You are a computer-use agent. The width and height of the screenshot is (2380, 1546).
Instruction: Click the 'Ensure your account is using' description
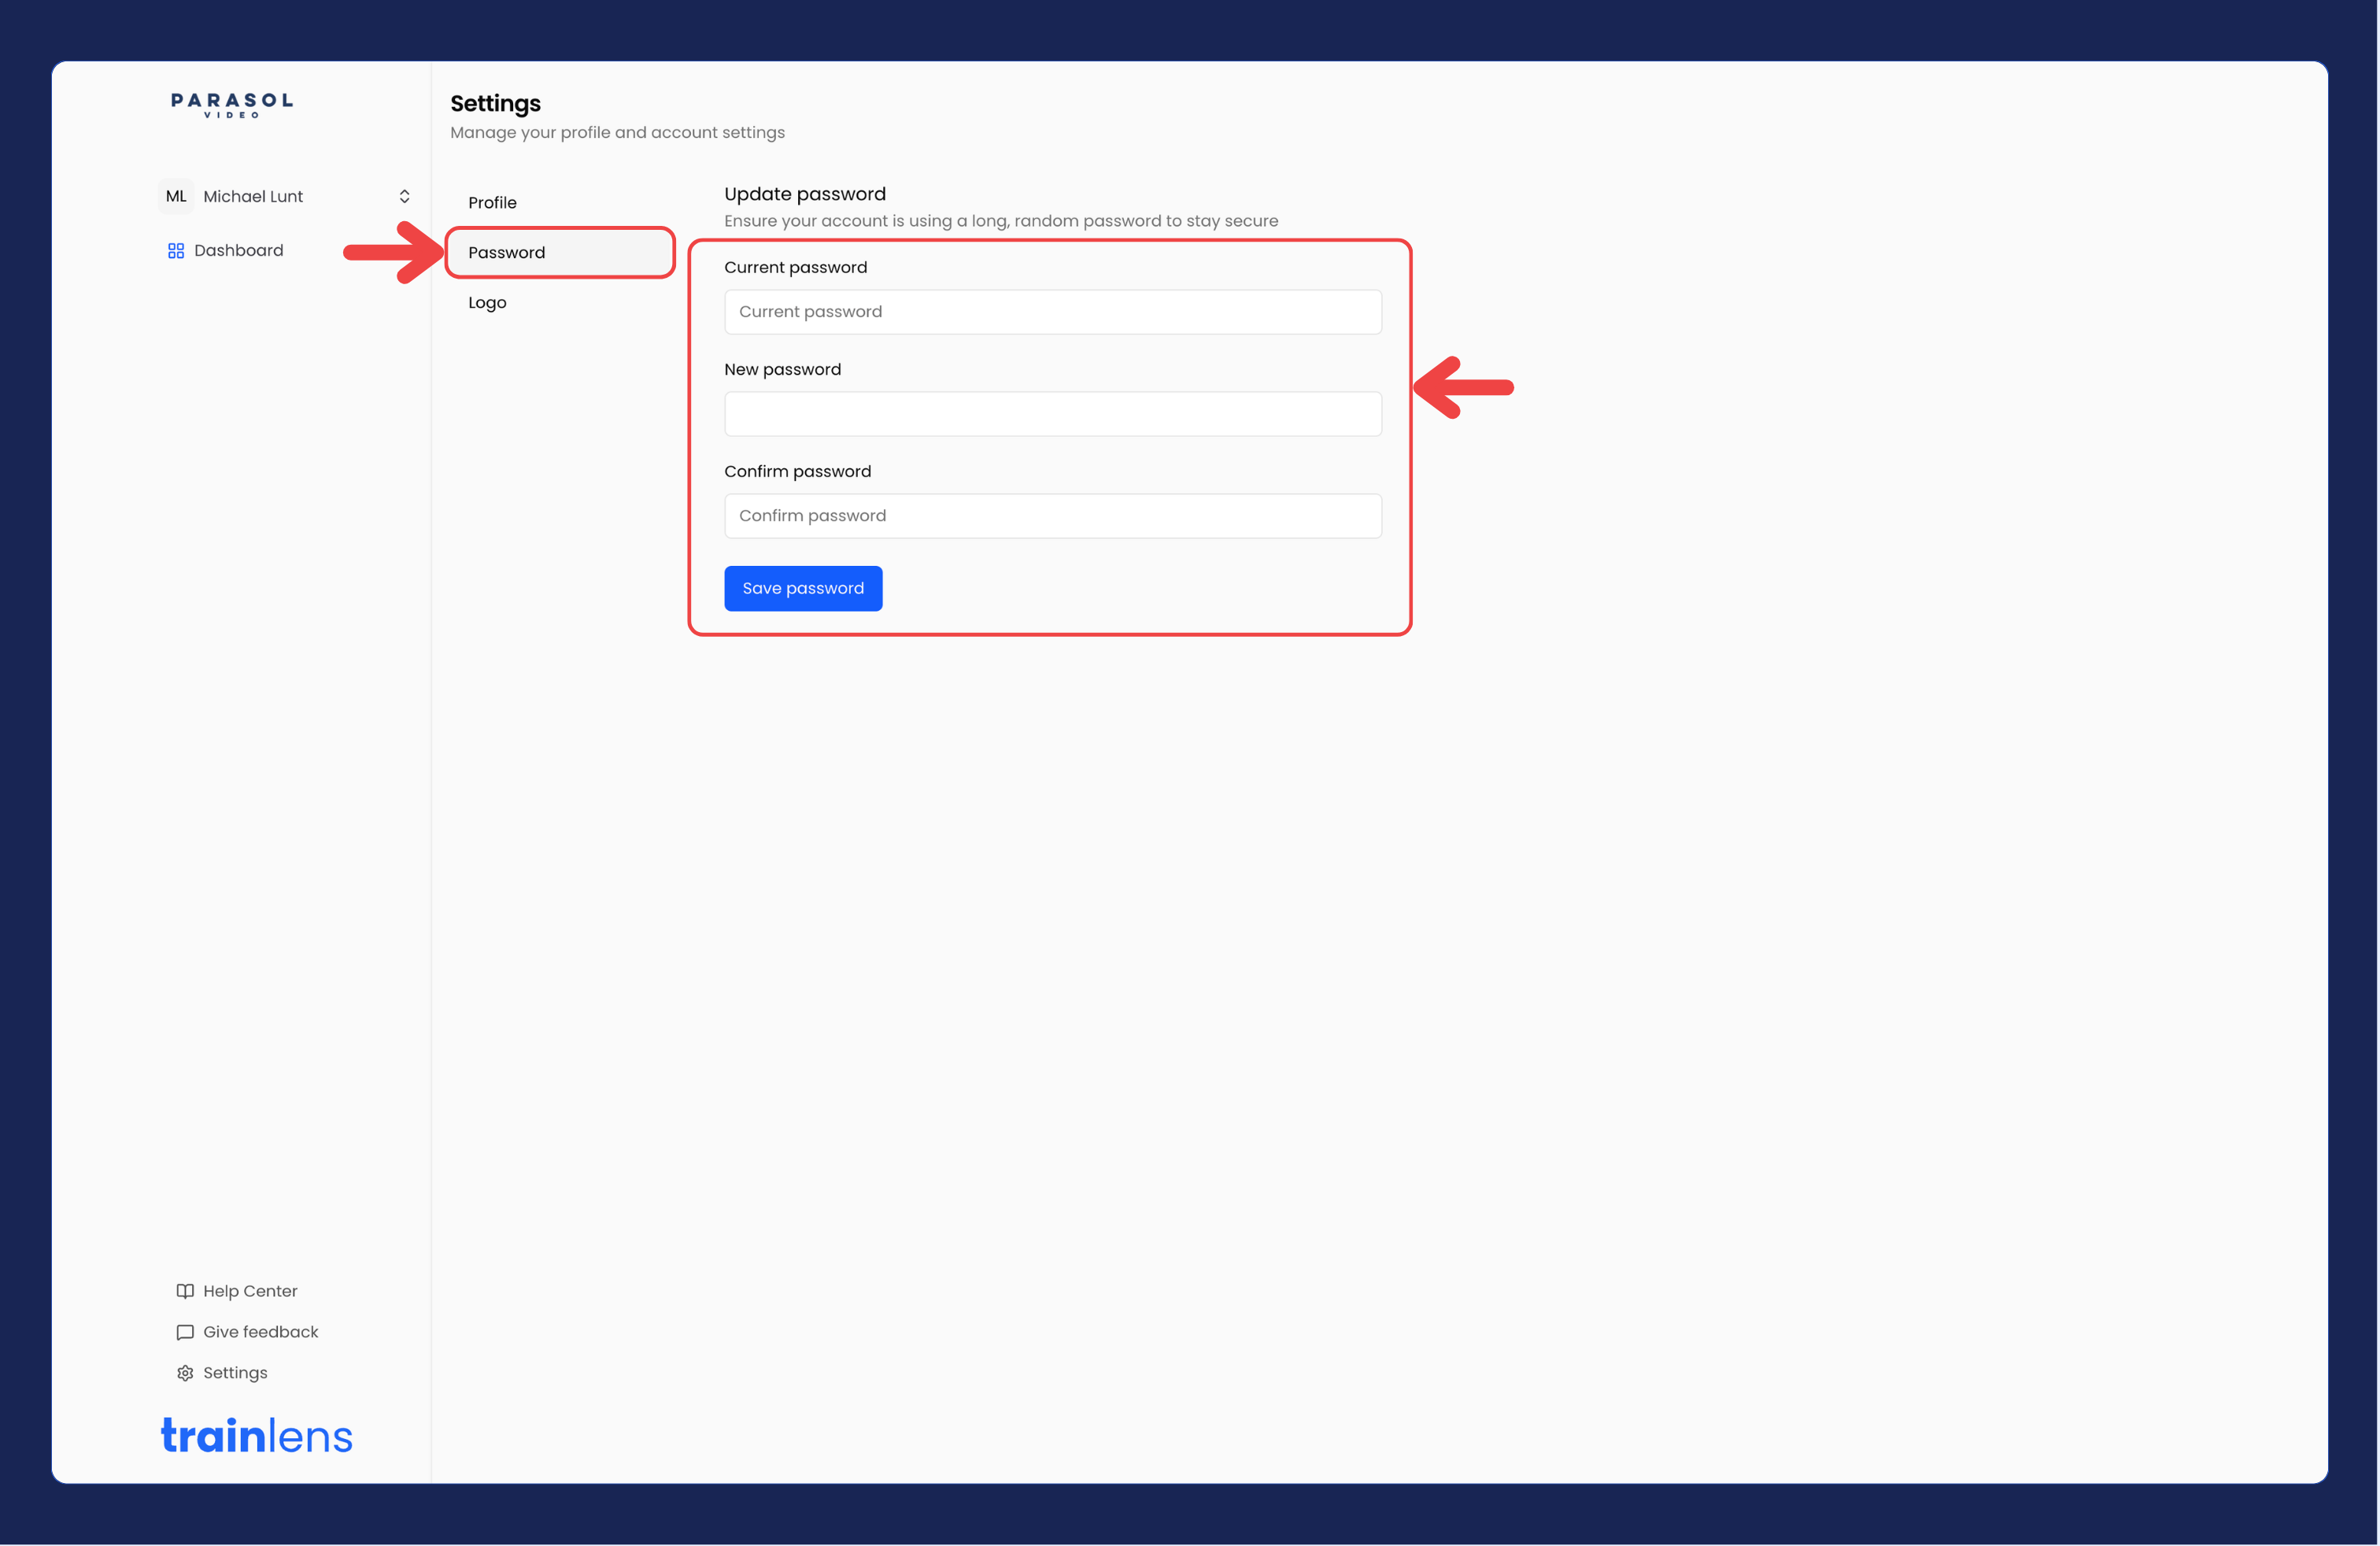coord(1001,221)
